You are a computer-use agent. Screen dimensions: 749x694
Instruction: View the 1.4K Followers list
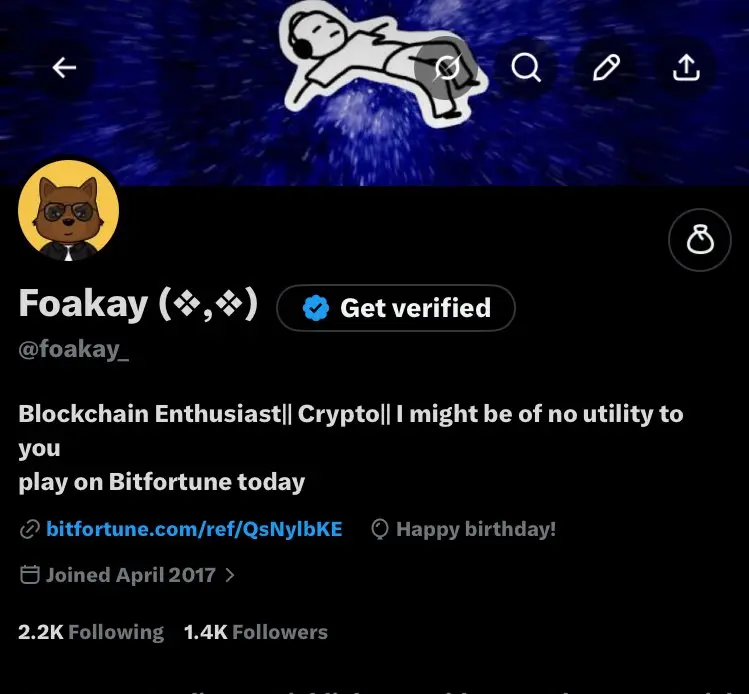click(x=255, y=632)
